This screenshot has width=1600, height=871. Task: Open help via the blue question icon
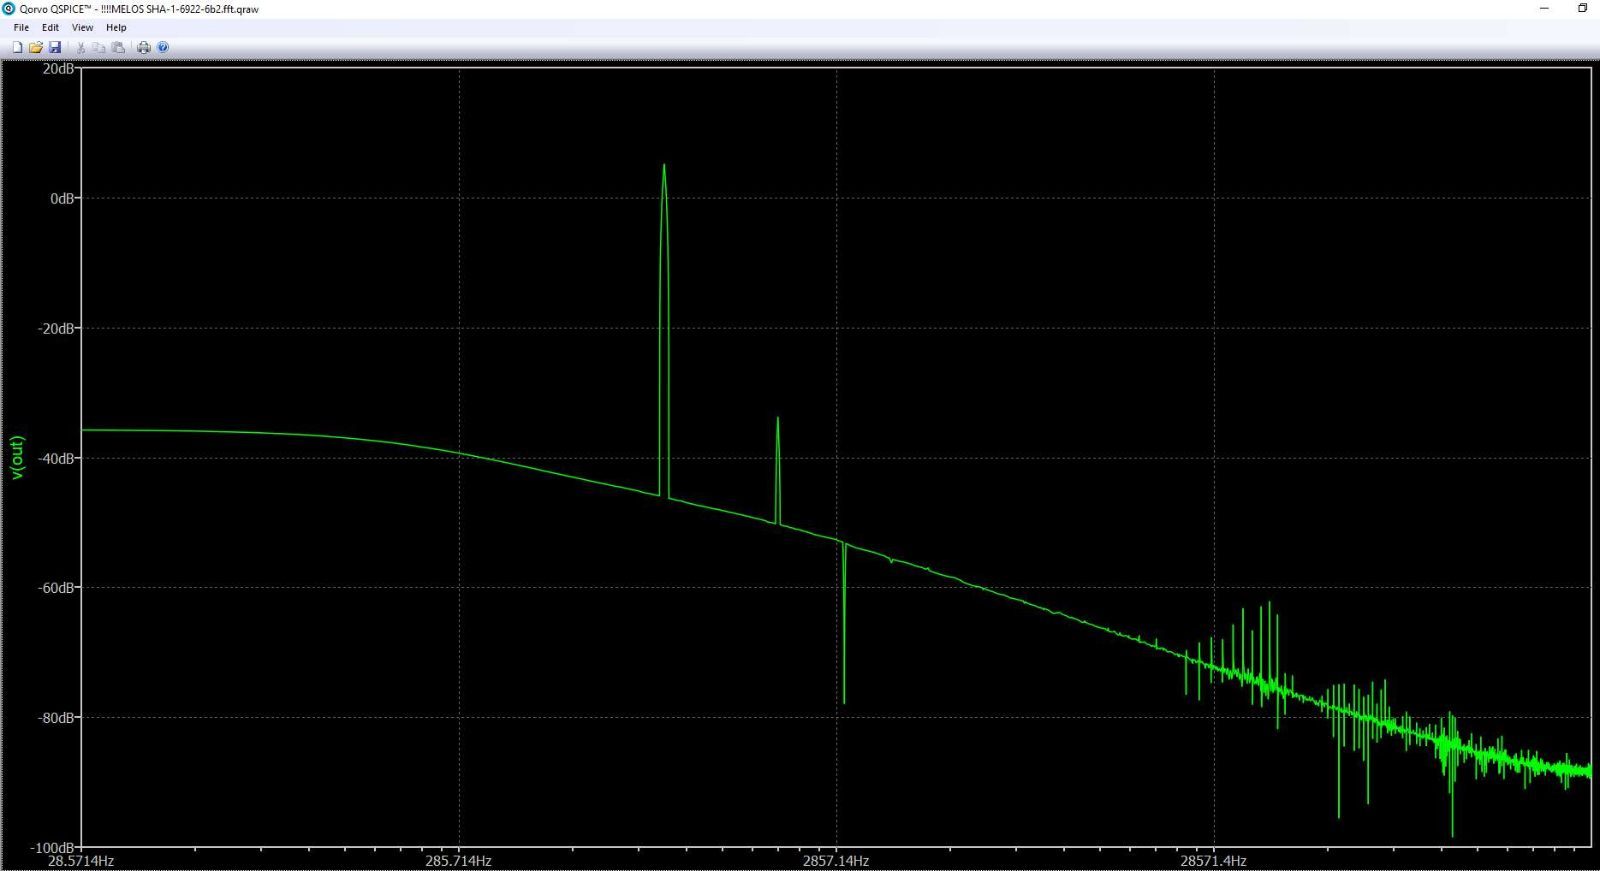pos(163,47)
